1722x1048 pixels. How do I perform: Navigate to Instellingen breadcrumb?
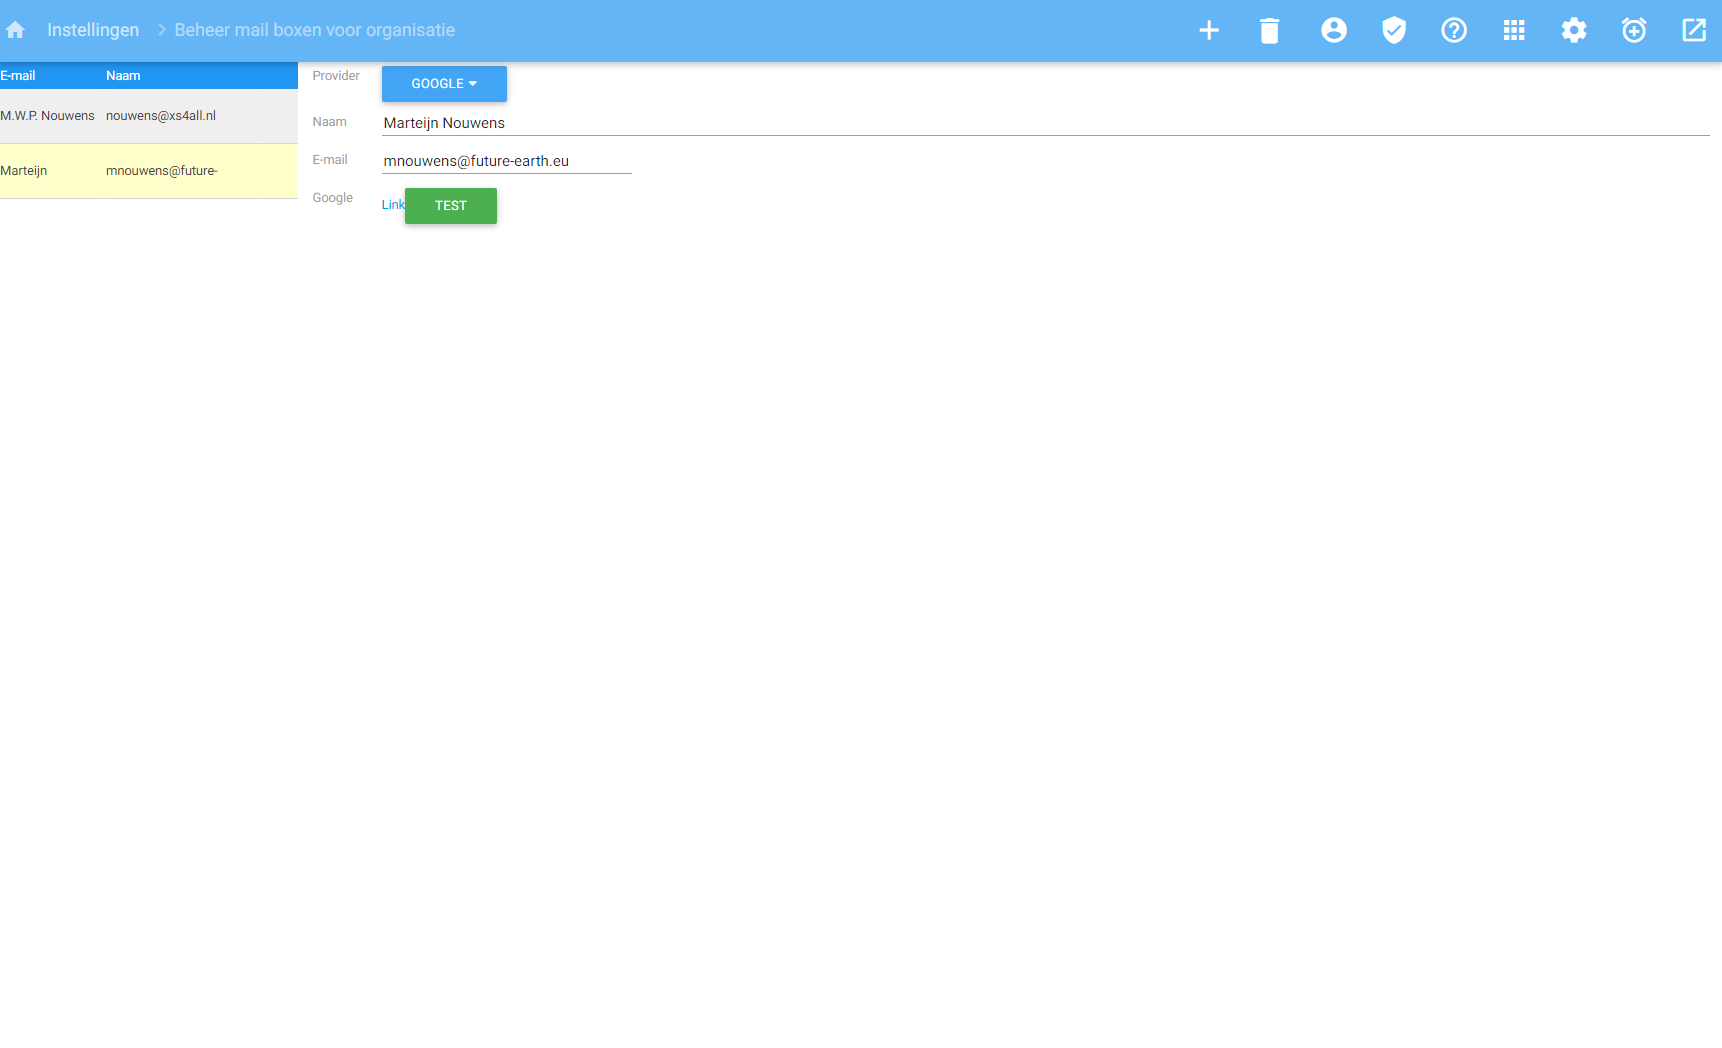click(93, 30)
